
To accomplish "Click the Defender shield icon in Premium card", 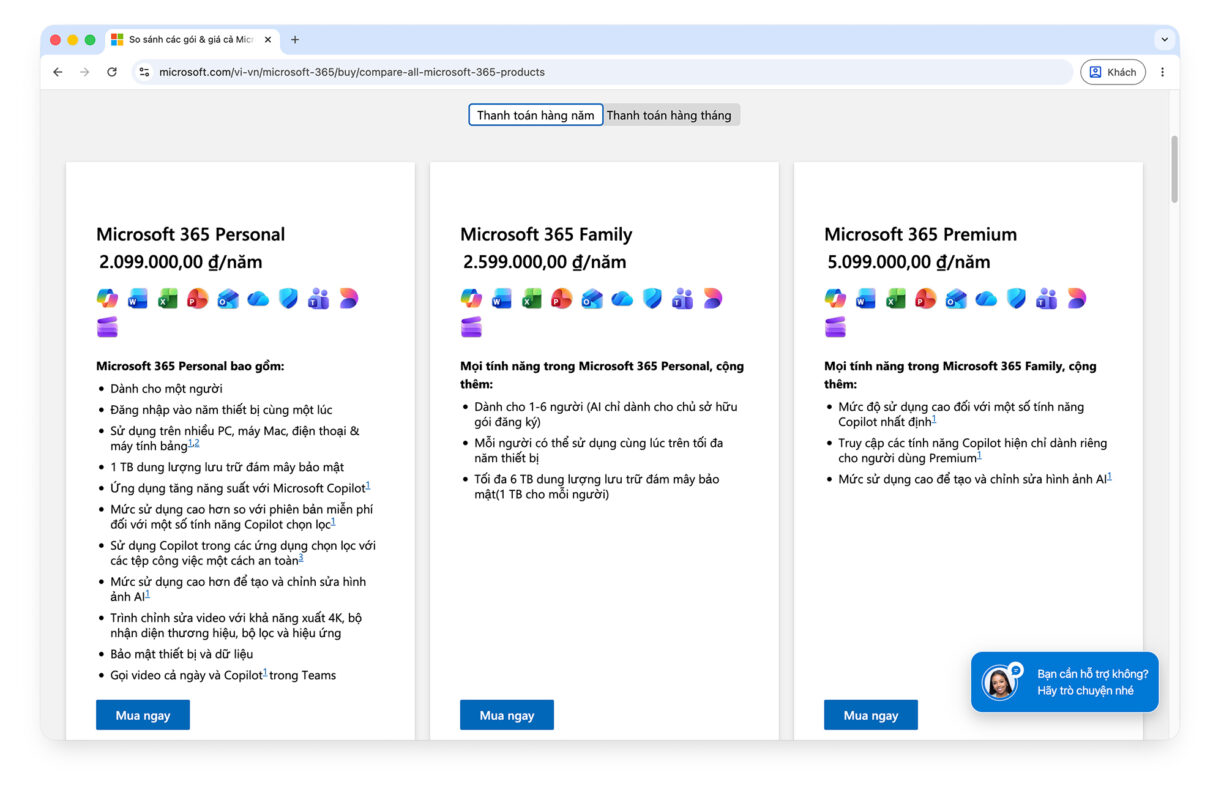I will [1016, 298].
